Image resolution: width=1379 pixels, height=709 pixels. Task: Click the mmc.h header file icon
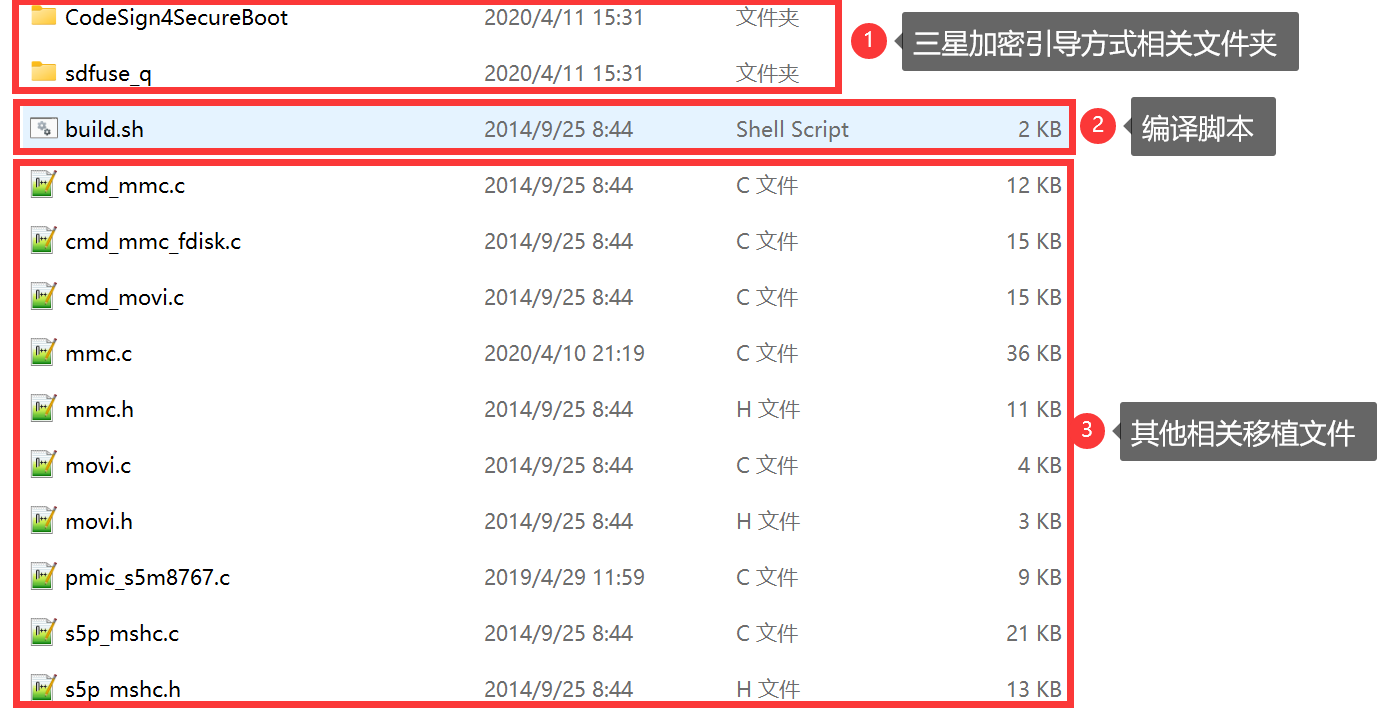point(43,409)
